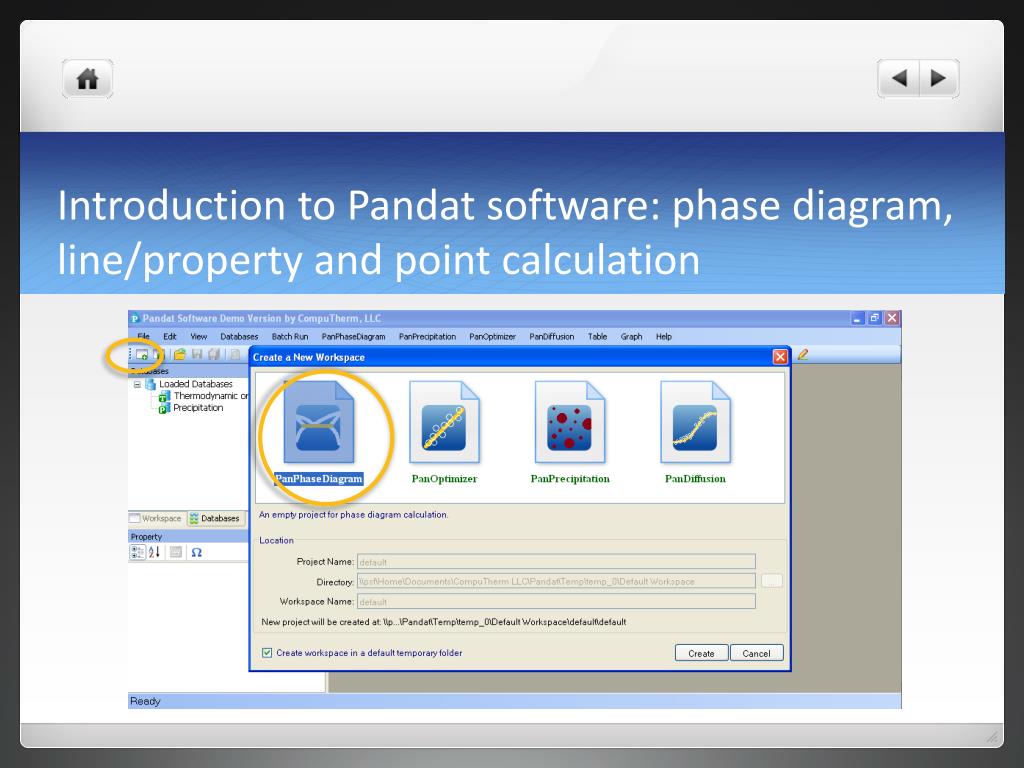Click the Create button
Image resolution: width=1024 pixels, height=768 pixels.
click(701, 653)
